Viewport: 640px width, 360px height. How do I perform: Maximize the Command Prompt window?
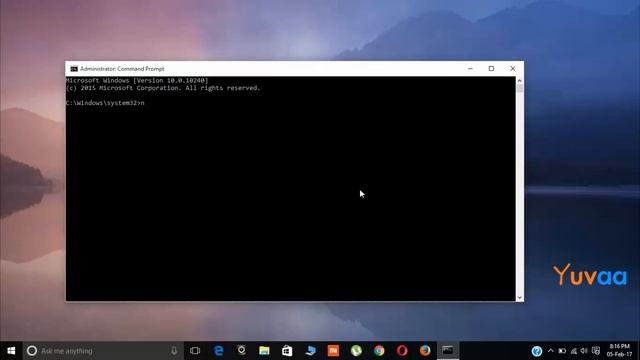[x=491, y=69]
